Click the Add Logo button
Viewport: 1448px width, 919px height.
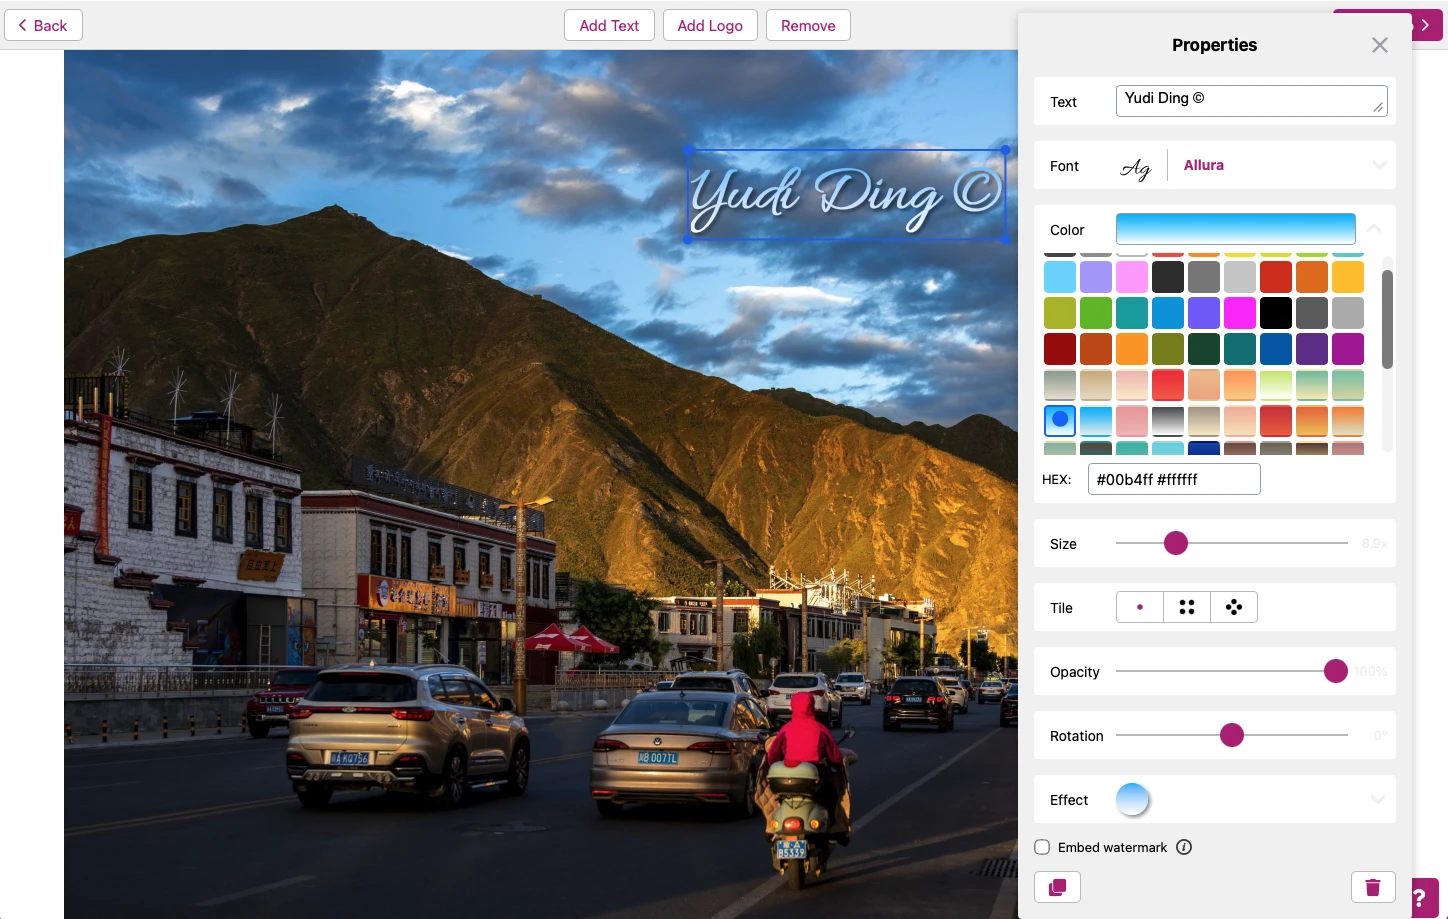(x=710, y=25)
